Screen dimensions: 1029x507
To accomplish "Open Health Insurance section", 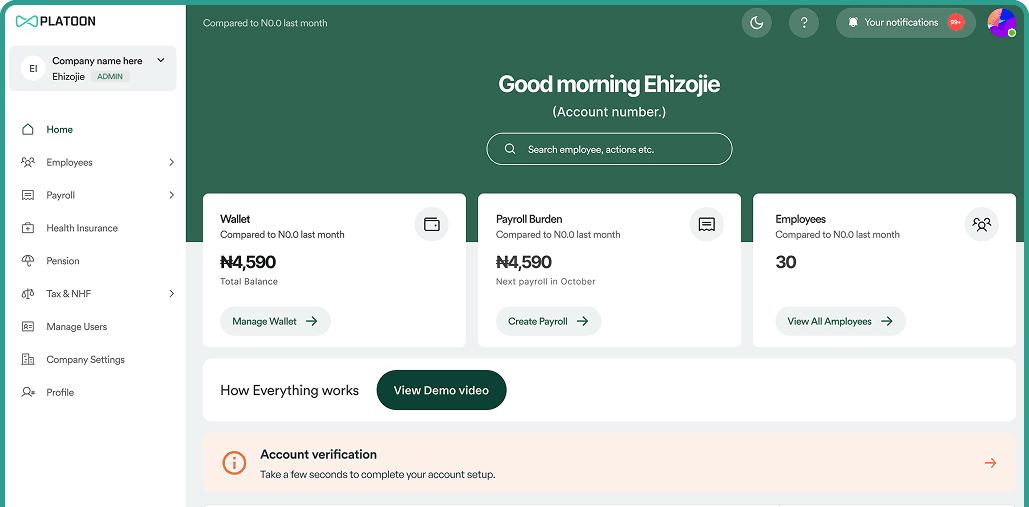I will pos(81,228).
